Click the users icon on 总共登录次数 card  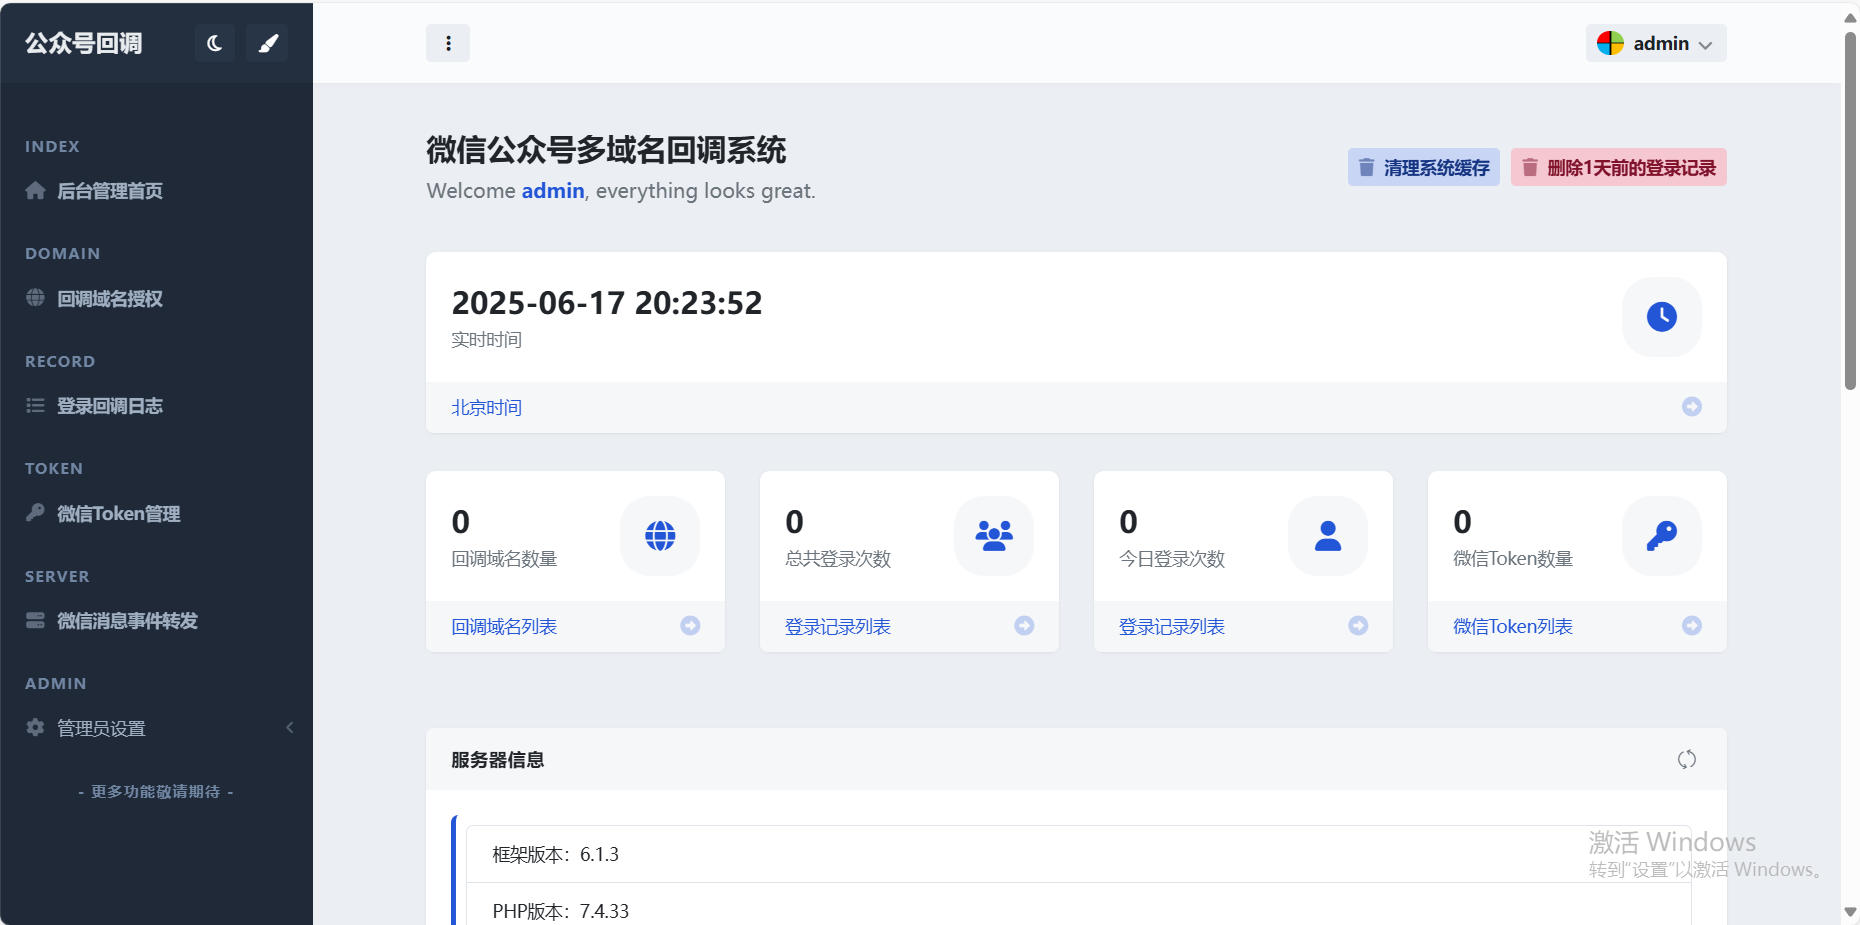click(x=994, y=536)
